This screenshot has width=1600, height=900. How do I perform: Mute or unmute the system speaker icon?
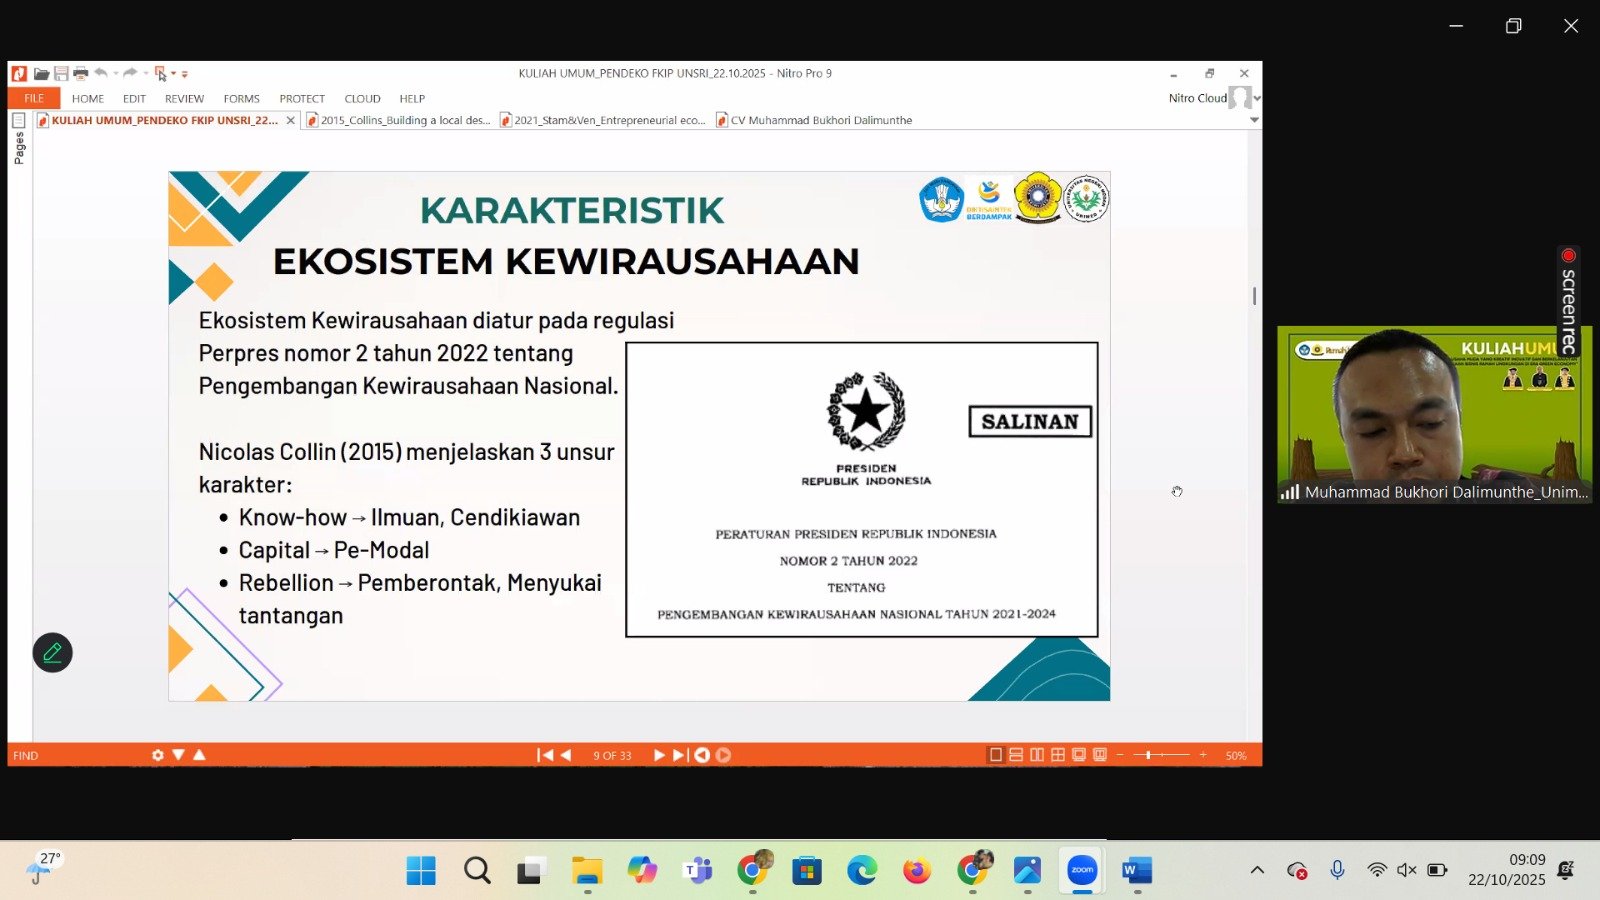click(x=1406, y=870)
